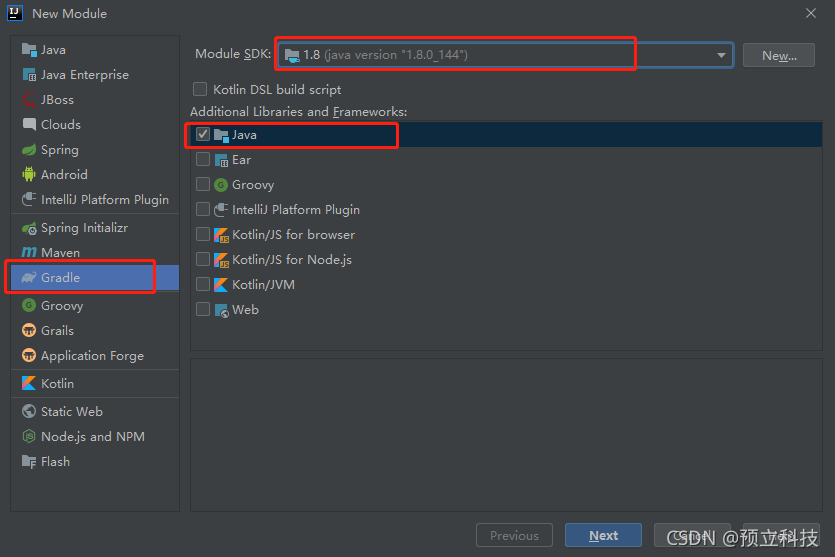Screen dimensions: 835x557
Task: Click the Kotlin/JVM framework icon
Action: tap(221, 284)
